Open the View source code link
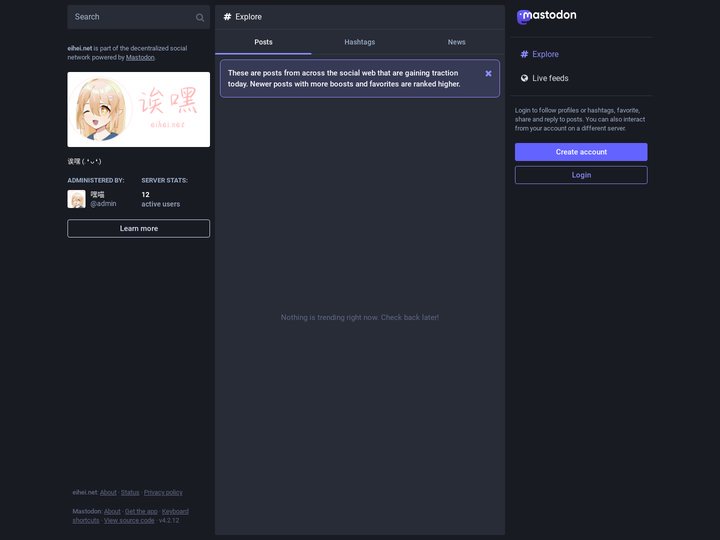 pos(129,520)
